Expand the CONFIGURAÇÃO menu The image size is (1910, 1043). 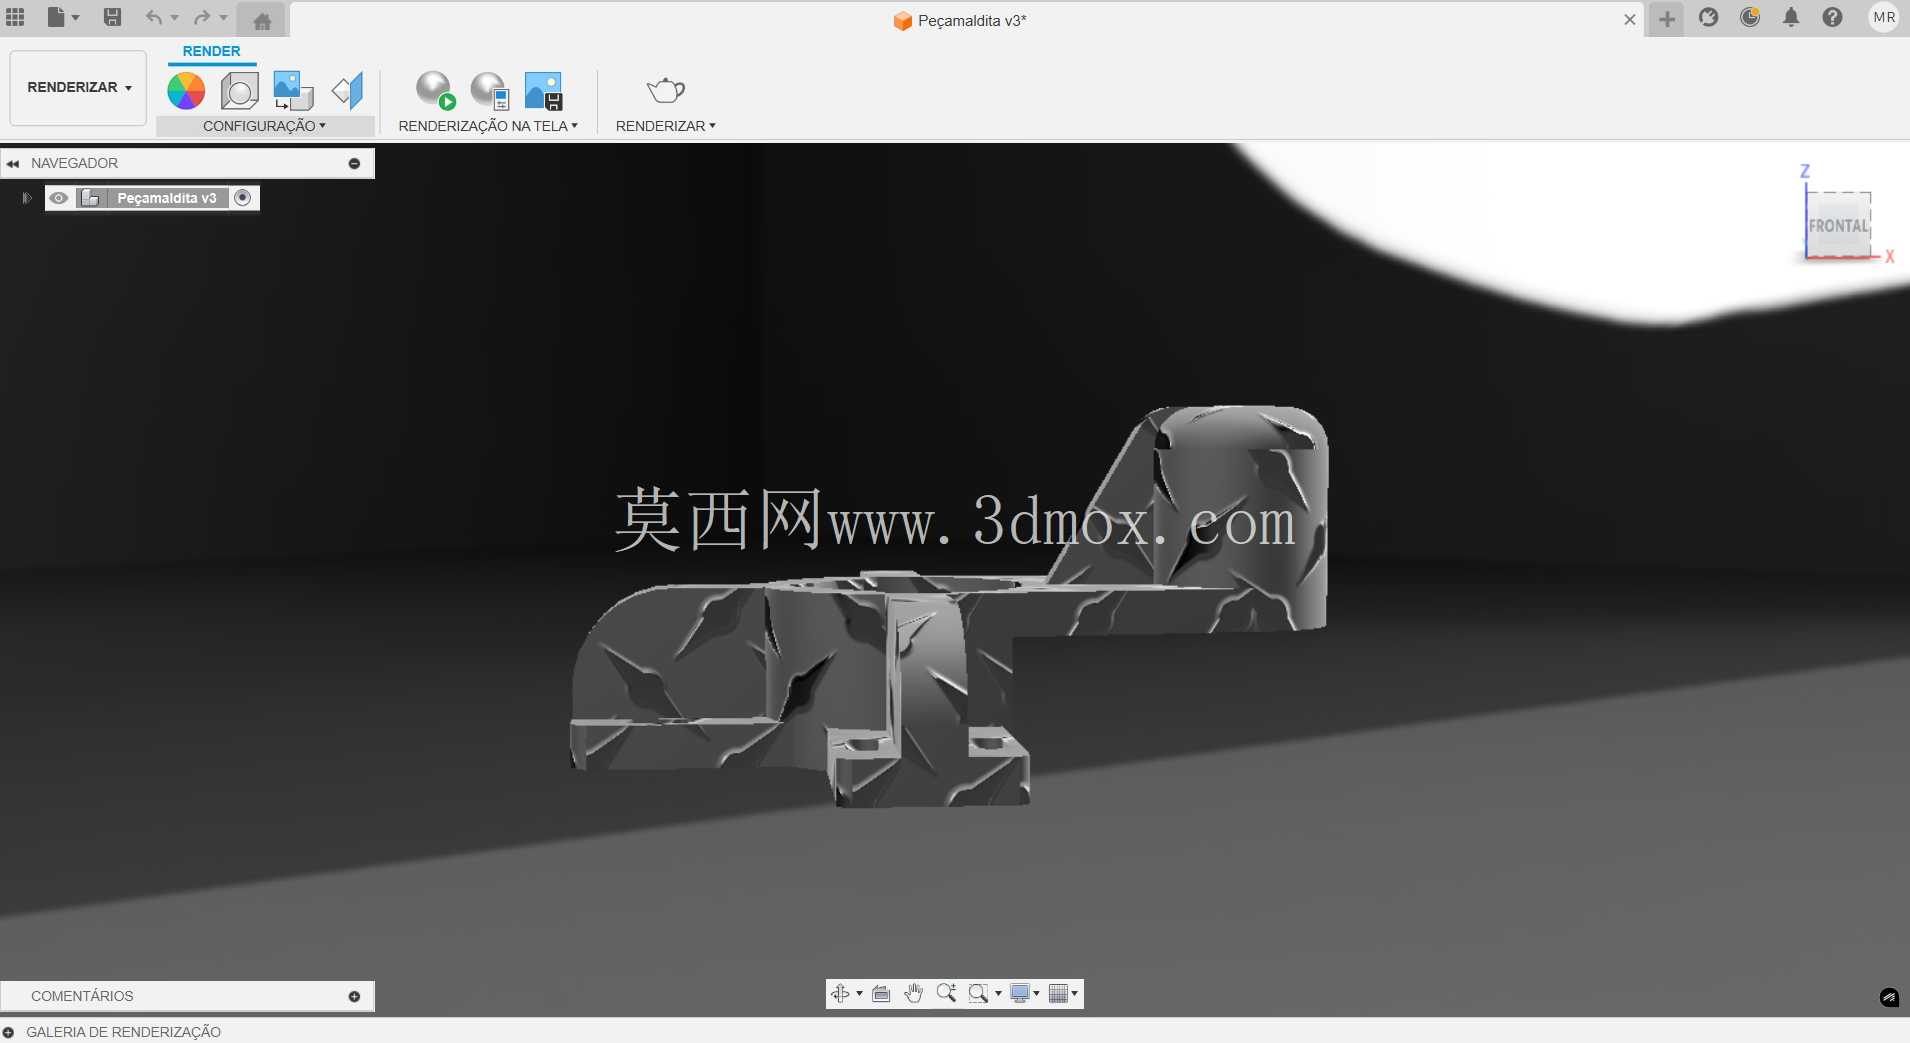coord(265,126)
